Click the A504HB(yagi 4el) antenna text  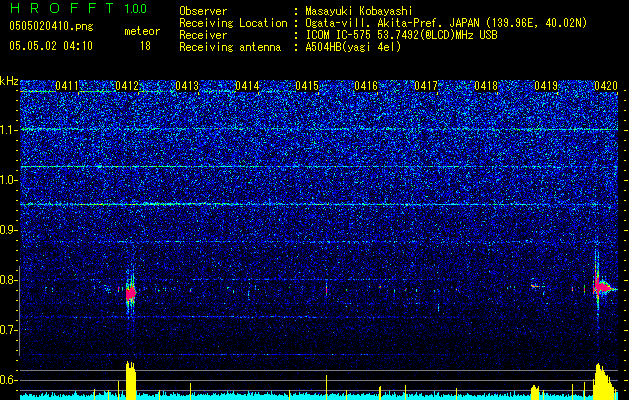(x=353, y=47)
